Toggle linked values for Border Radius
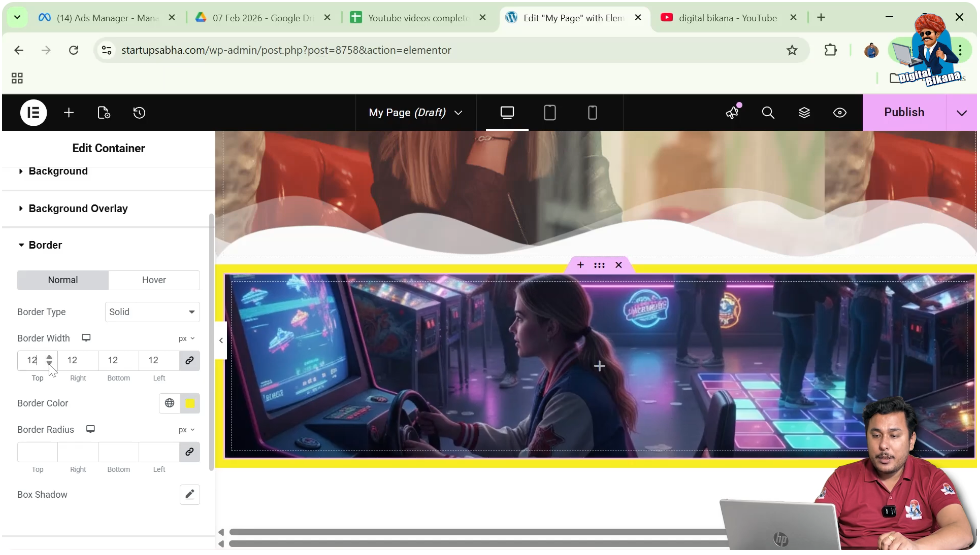 (x=189, y=453)
